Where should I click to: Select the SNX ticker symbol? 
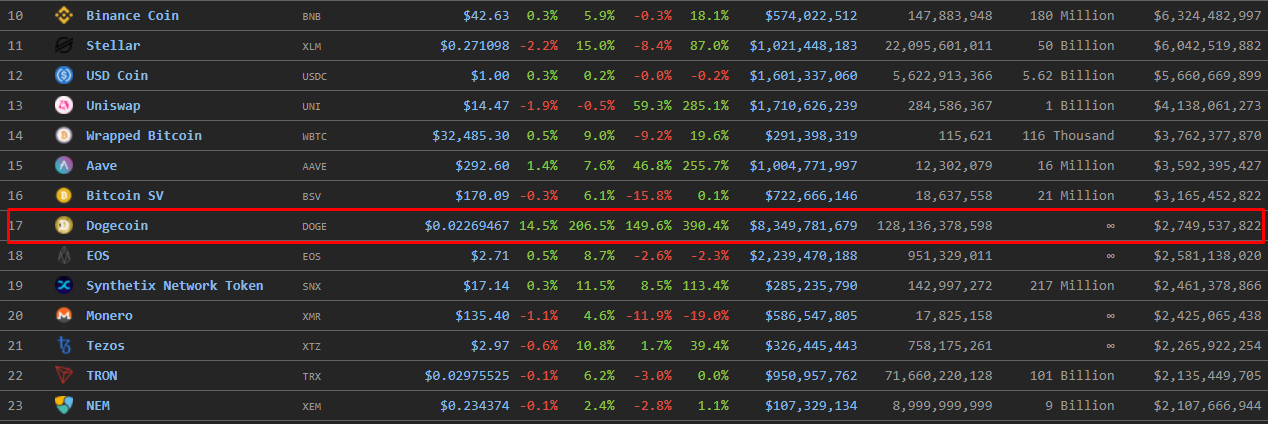pos(311,287)
